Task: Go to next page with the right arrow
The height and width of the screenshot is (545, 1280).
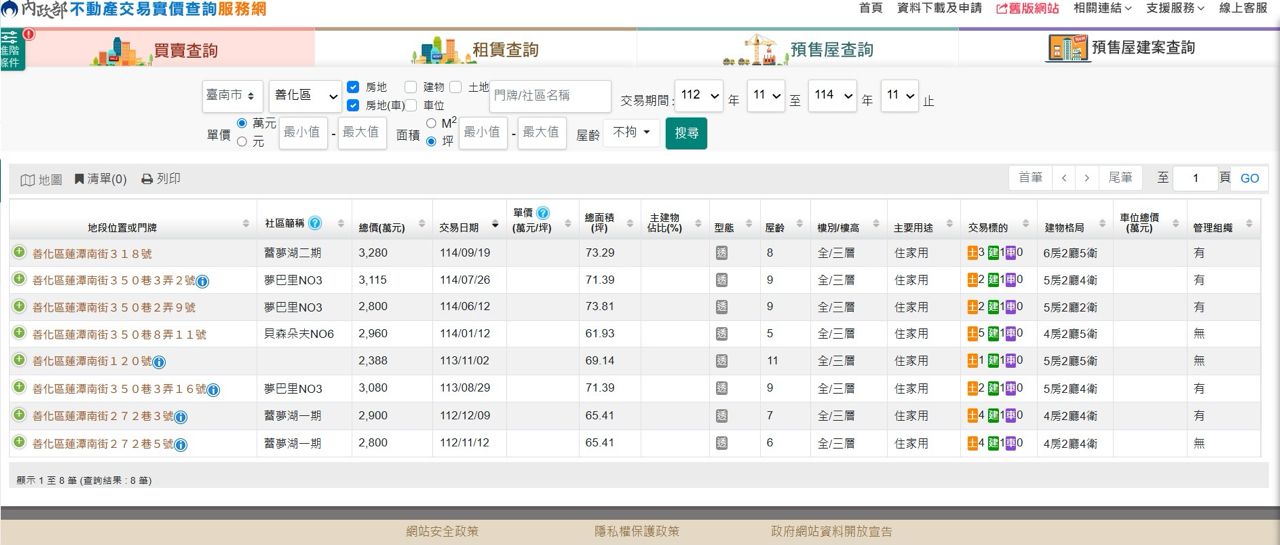Action: pos(1087,178)
